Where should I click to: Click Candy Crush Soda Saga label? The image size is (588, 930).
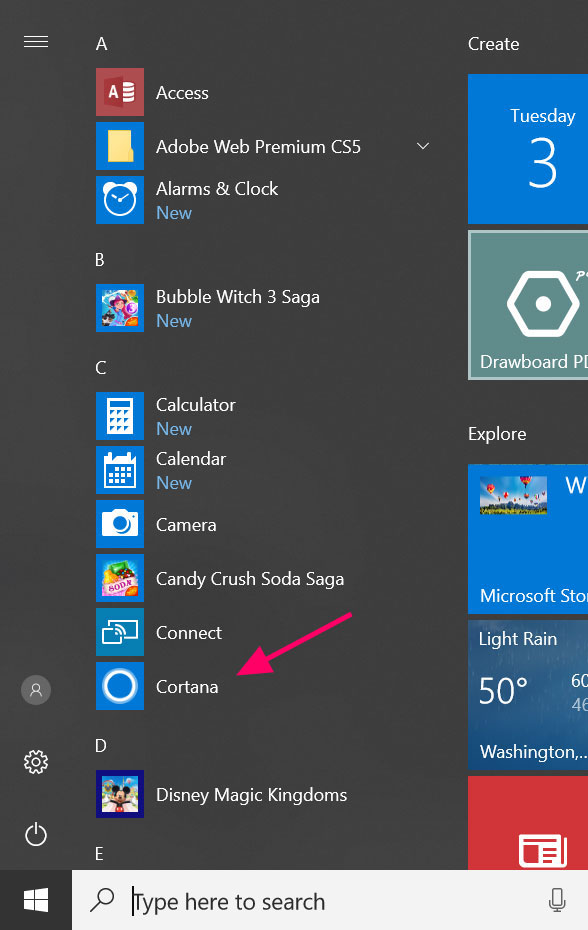pyautogui.click(x=250, y=579)
